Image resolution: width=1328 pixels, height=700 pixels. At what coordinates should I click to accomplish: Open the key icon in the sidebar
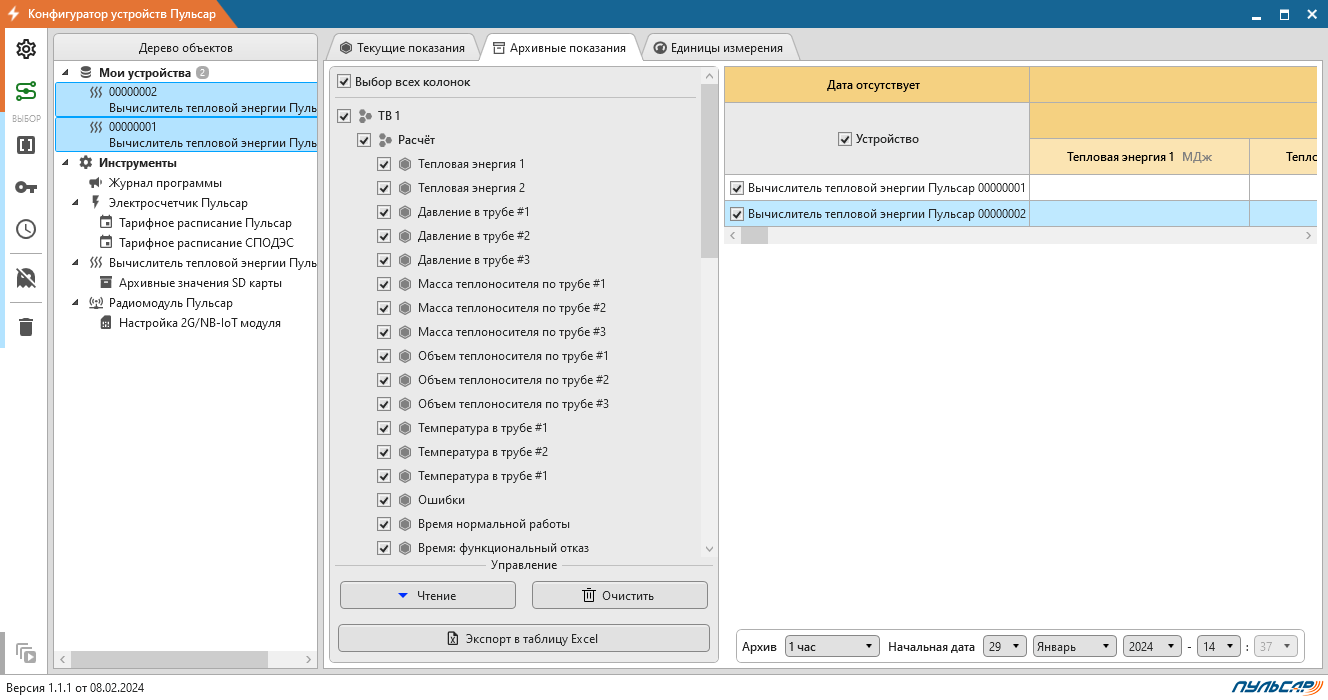tap(26, 187)
